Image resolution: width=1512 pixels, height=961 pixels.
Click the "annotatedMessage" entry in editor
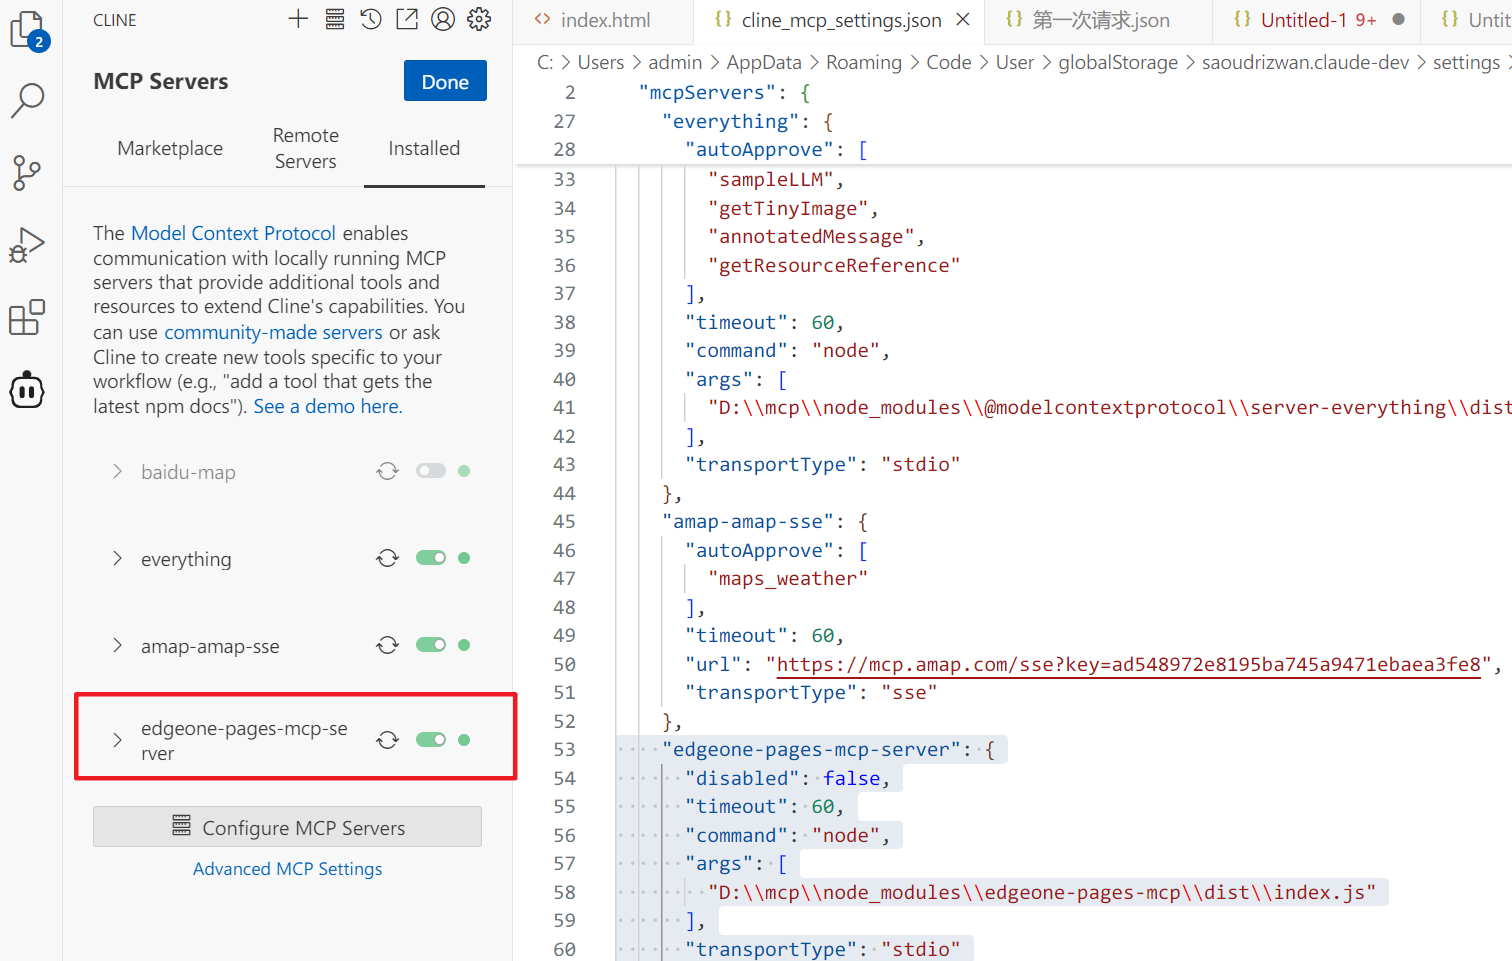tap(811, 236)
